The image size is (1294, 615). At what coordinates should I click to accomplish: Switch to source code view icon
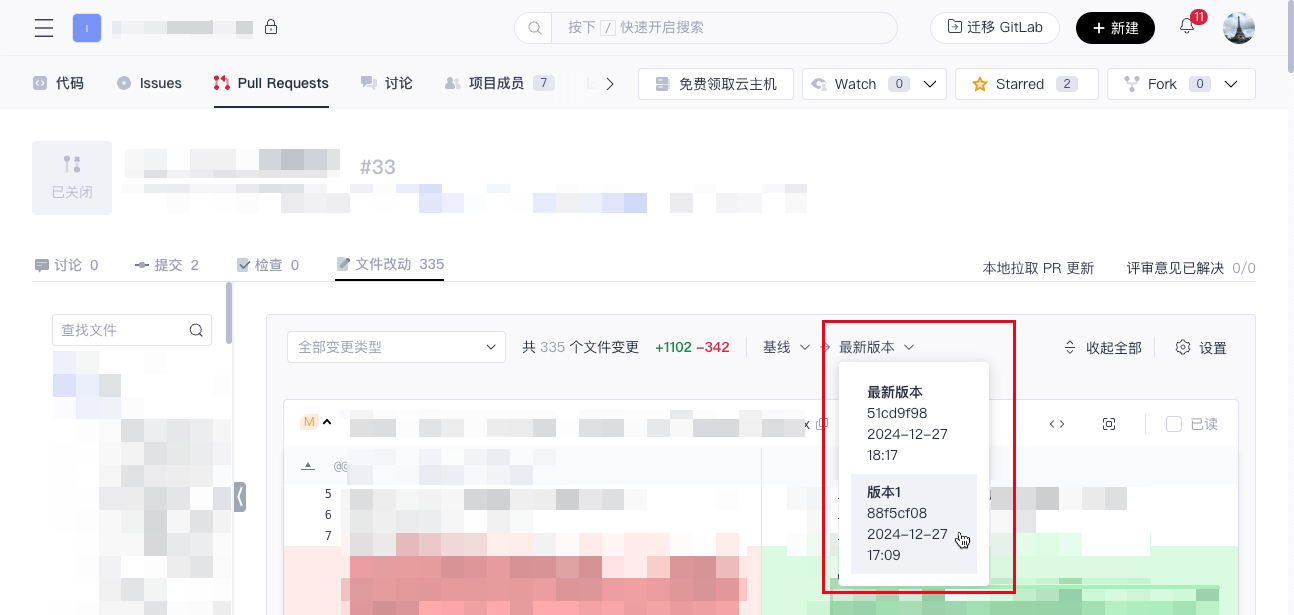click(x=1057, y=424)
